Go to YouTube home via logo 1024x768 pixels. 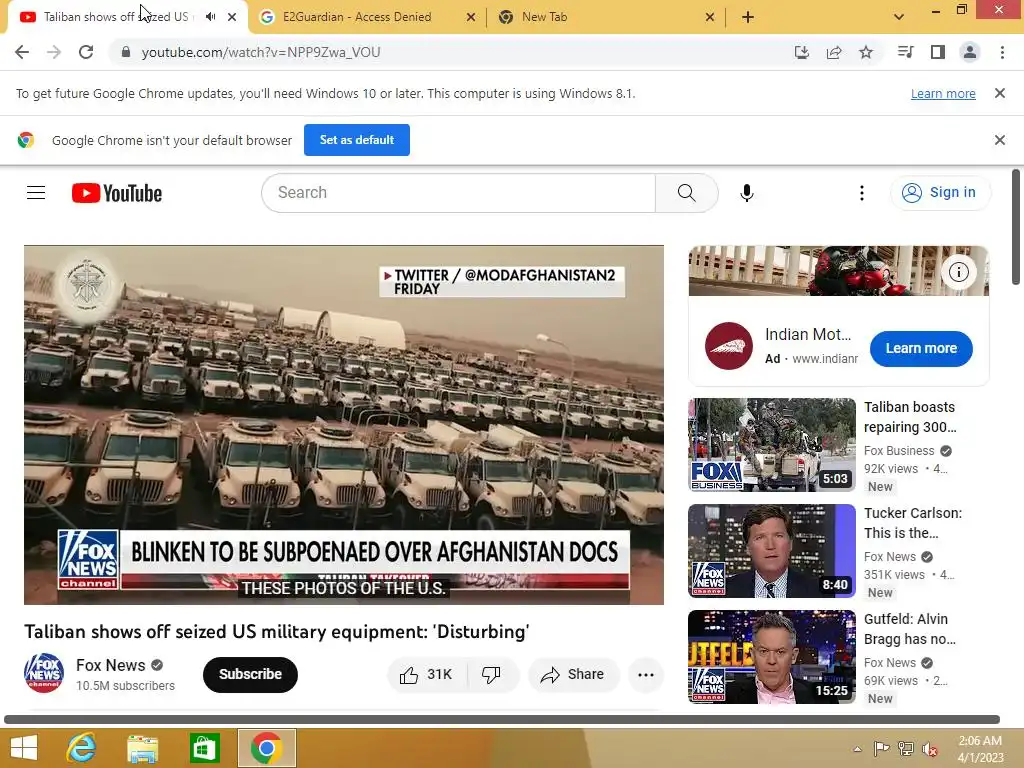click(x=117, y=193)
